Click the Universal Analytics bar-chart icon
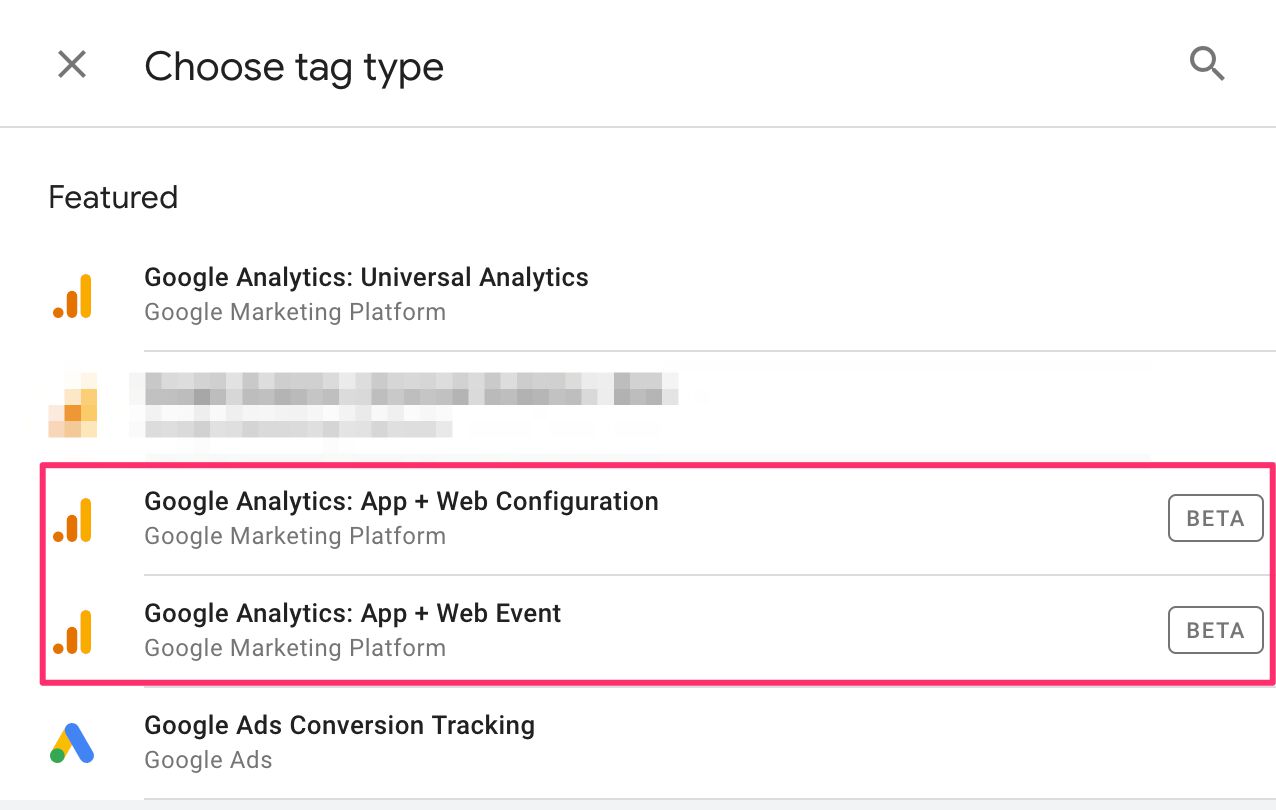Viewport: 1276px width, 810px height. click(73, 296)
